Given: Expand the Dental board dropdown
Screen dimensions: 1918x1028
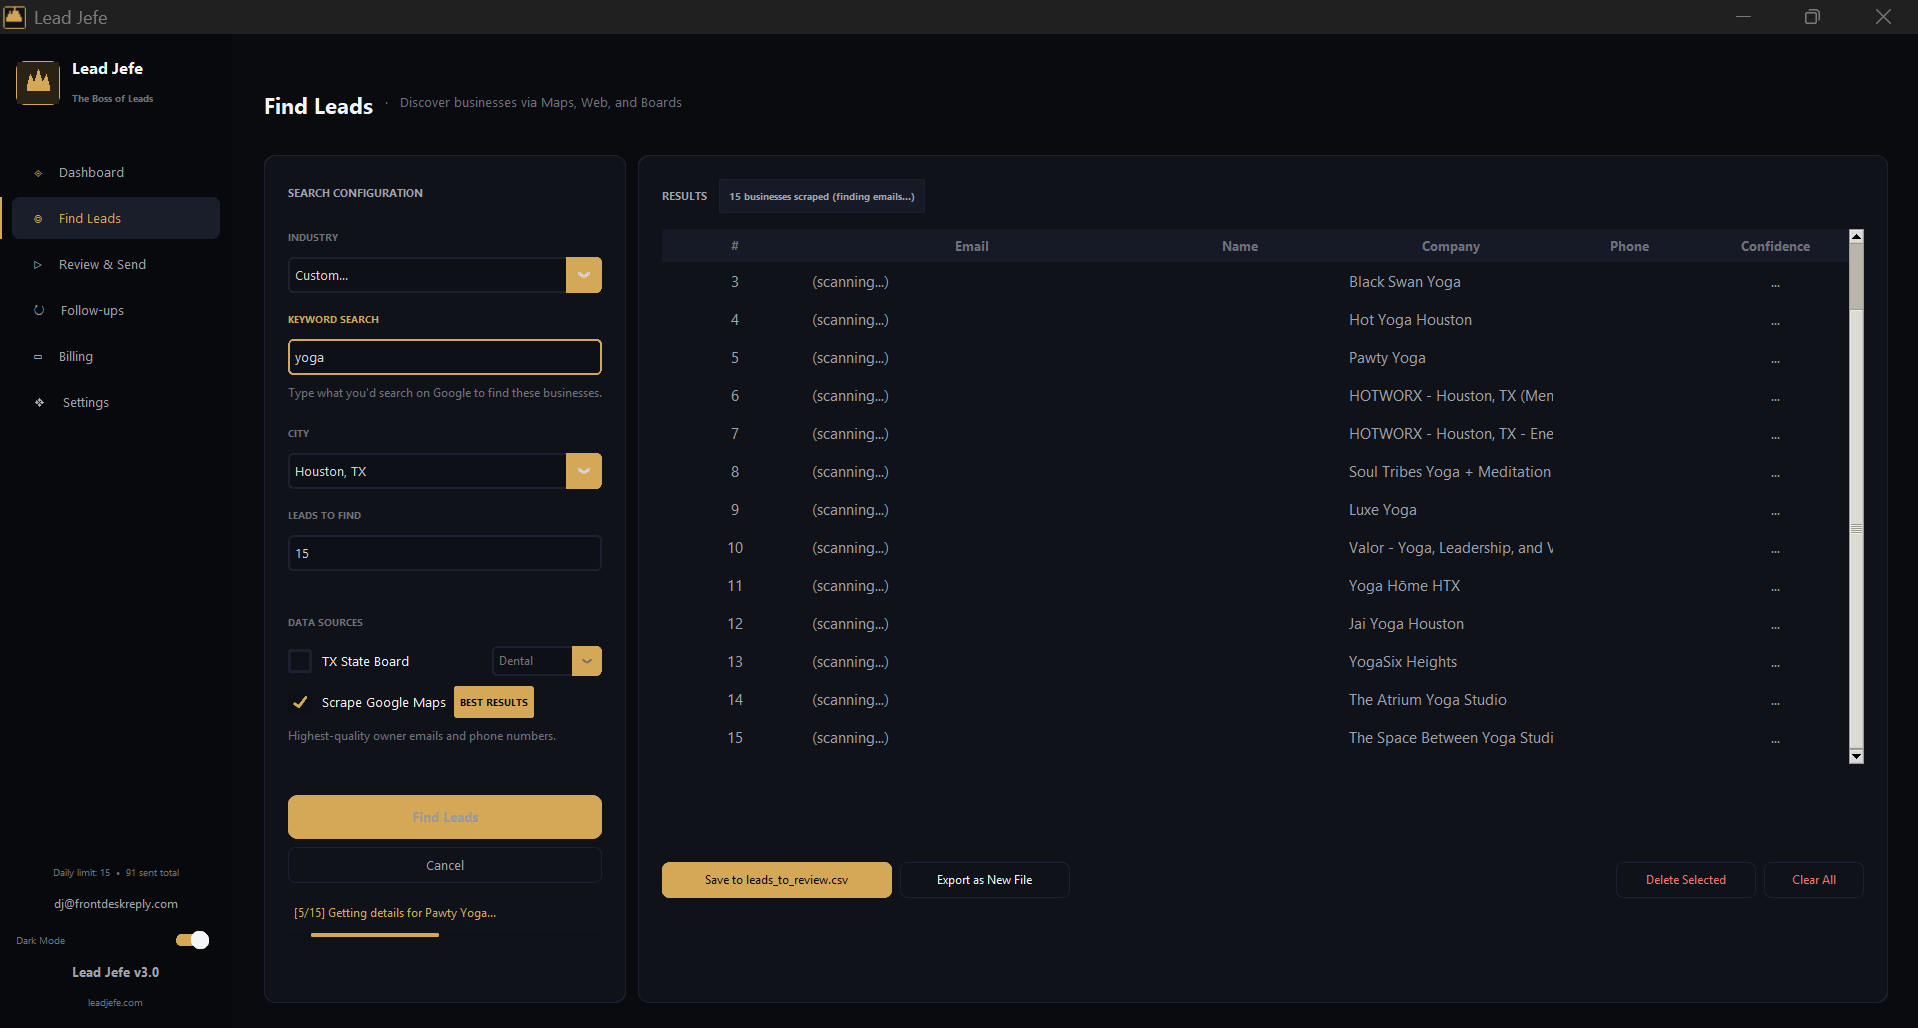Looking at the screenshot, I should coord(586,661).
